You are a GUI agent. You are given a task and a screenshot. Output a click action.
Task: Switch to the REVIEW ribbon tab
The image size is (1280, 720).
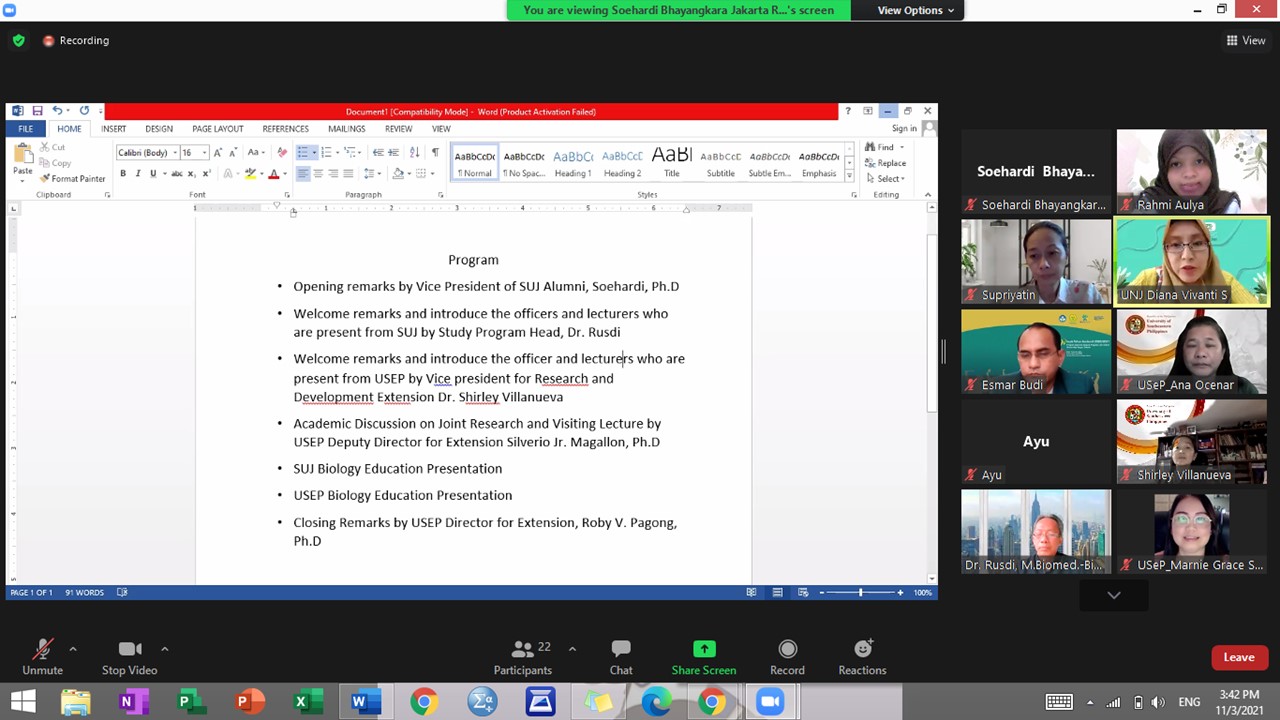tap(398, 129)
